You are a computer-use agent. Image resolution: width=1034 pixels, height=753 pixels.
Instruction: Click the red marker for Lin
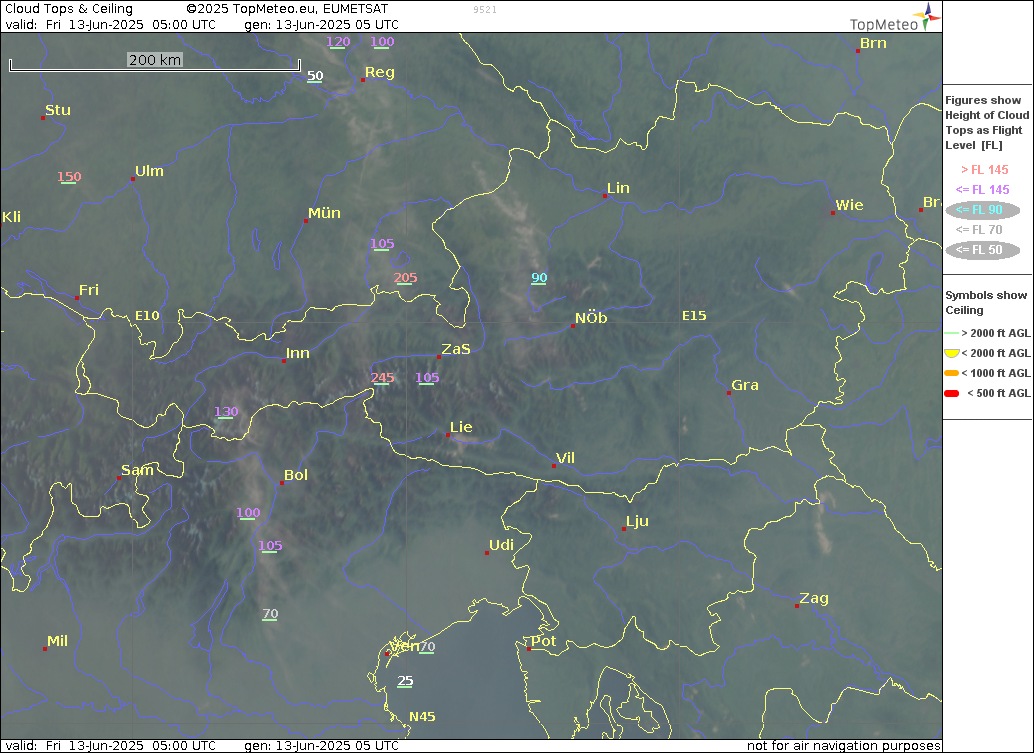pos(605,196)
